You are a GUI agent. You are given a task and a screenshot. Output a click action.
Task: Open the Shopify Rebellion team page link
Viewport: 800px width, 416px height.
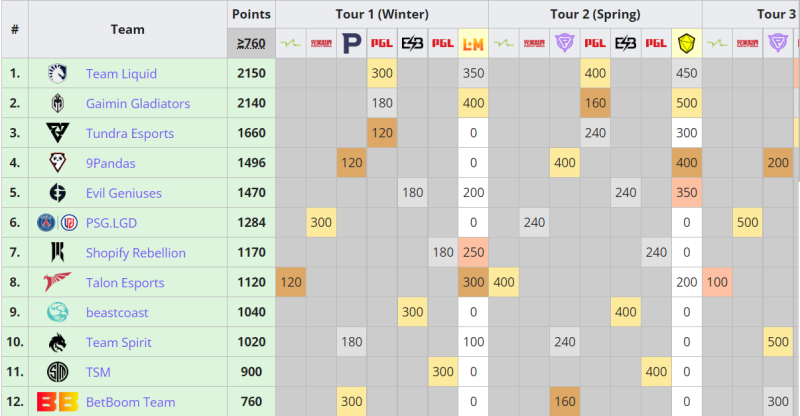click(135, 253)
